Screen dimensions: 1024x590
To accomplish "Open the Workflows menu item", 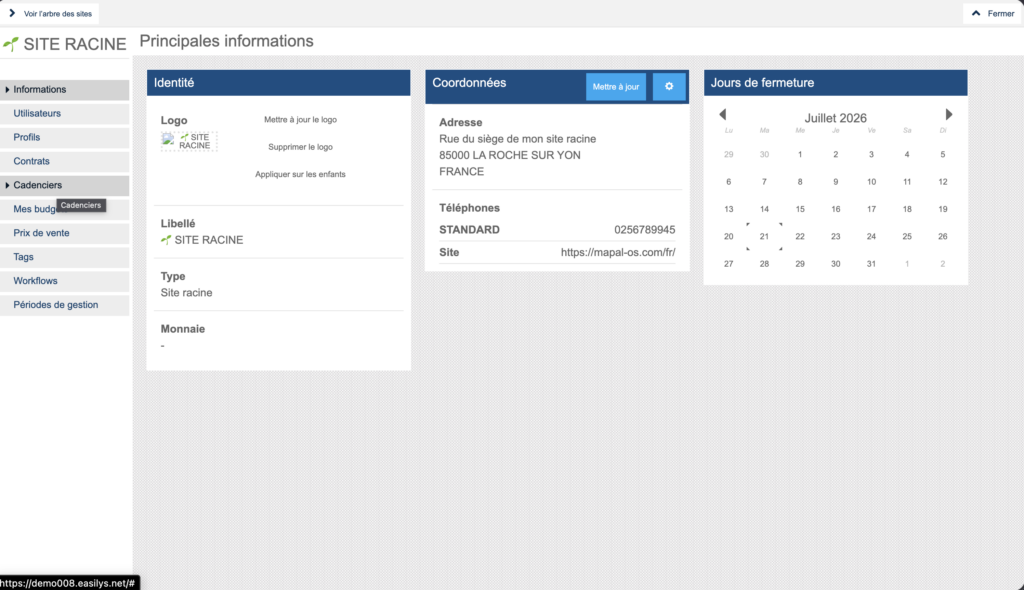I will point(65,281).
